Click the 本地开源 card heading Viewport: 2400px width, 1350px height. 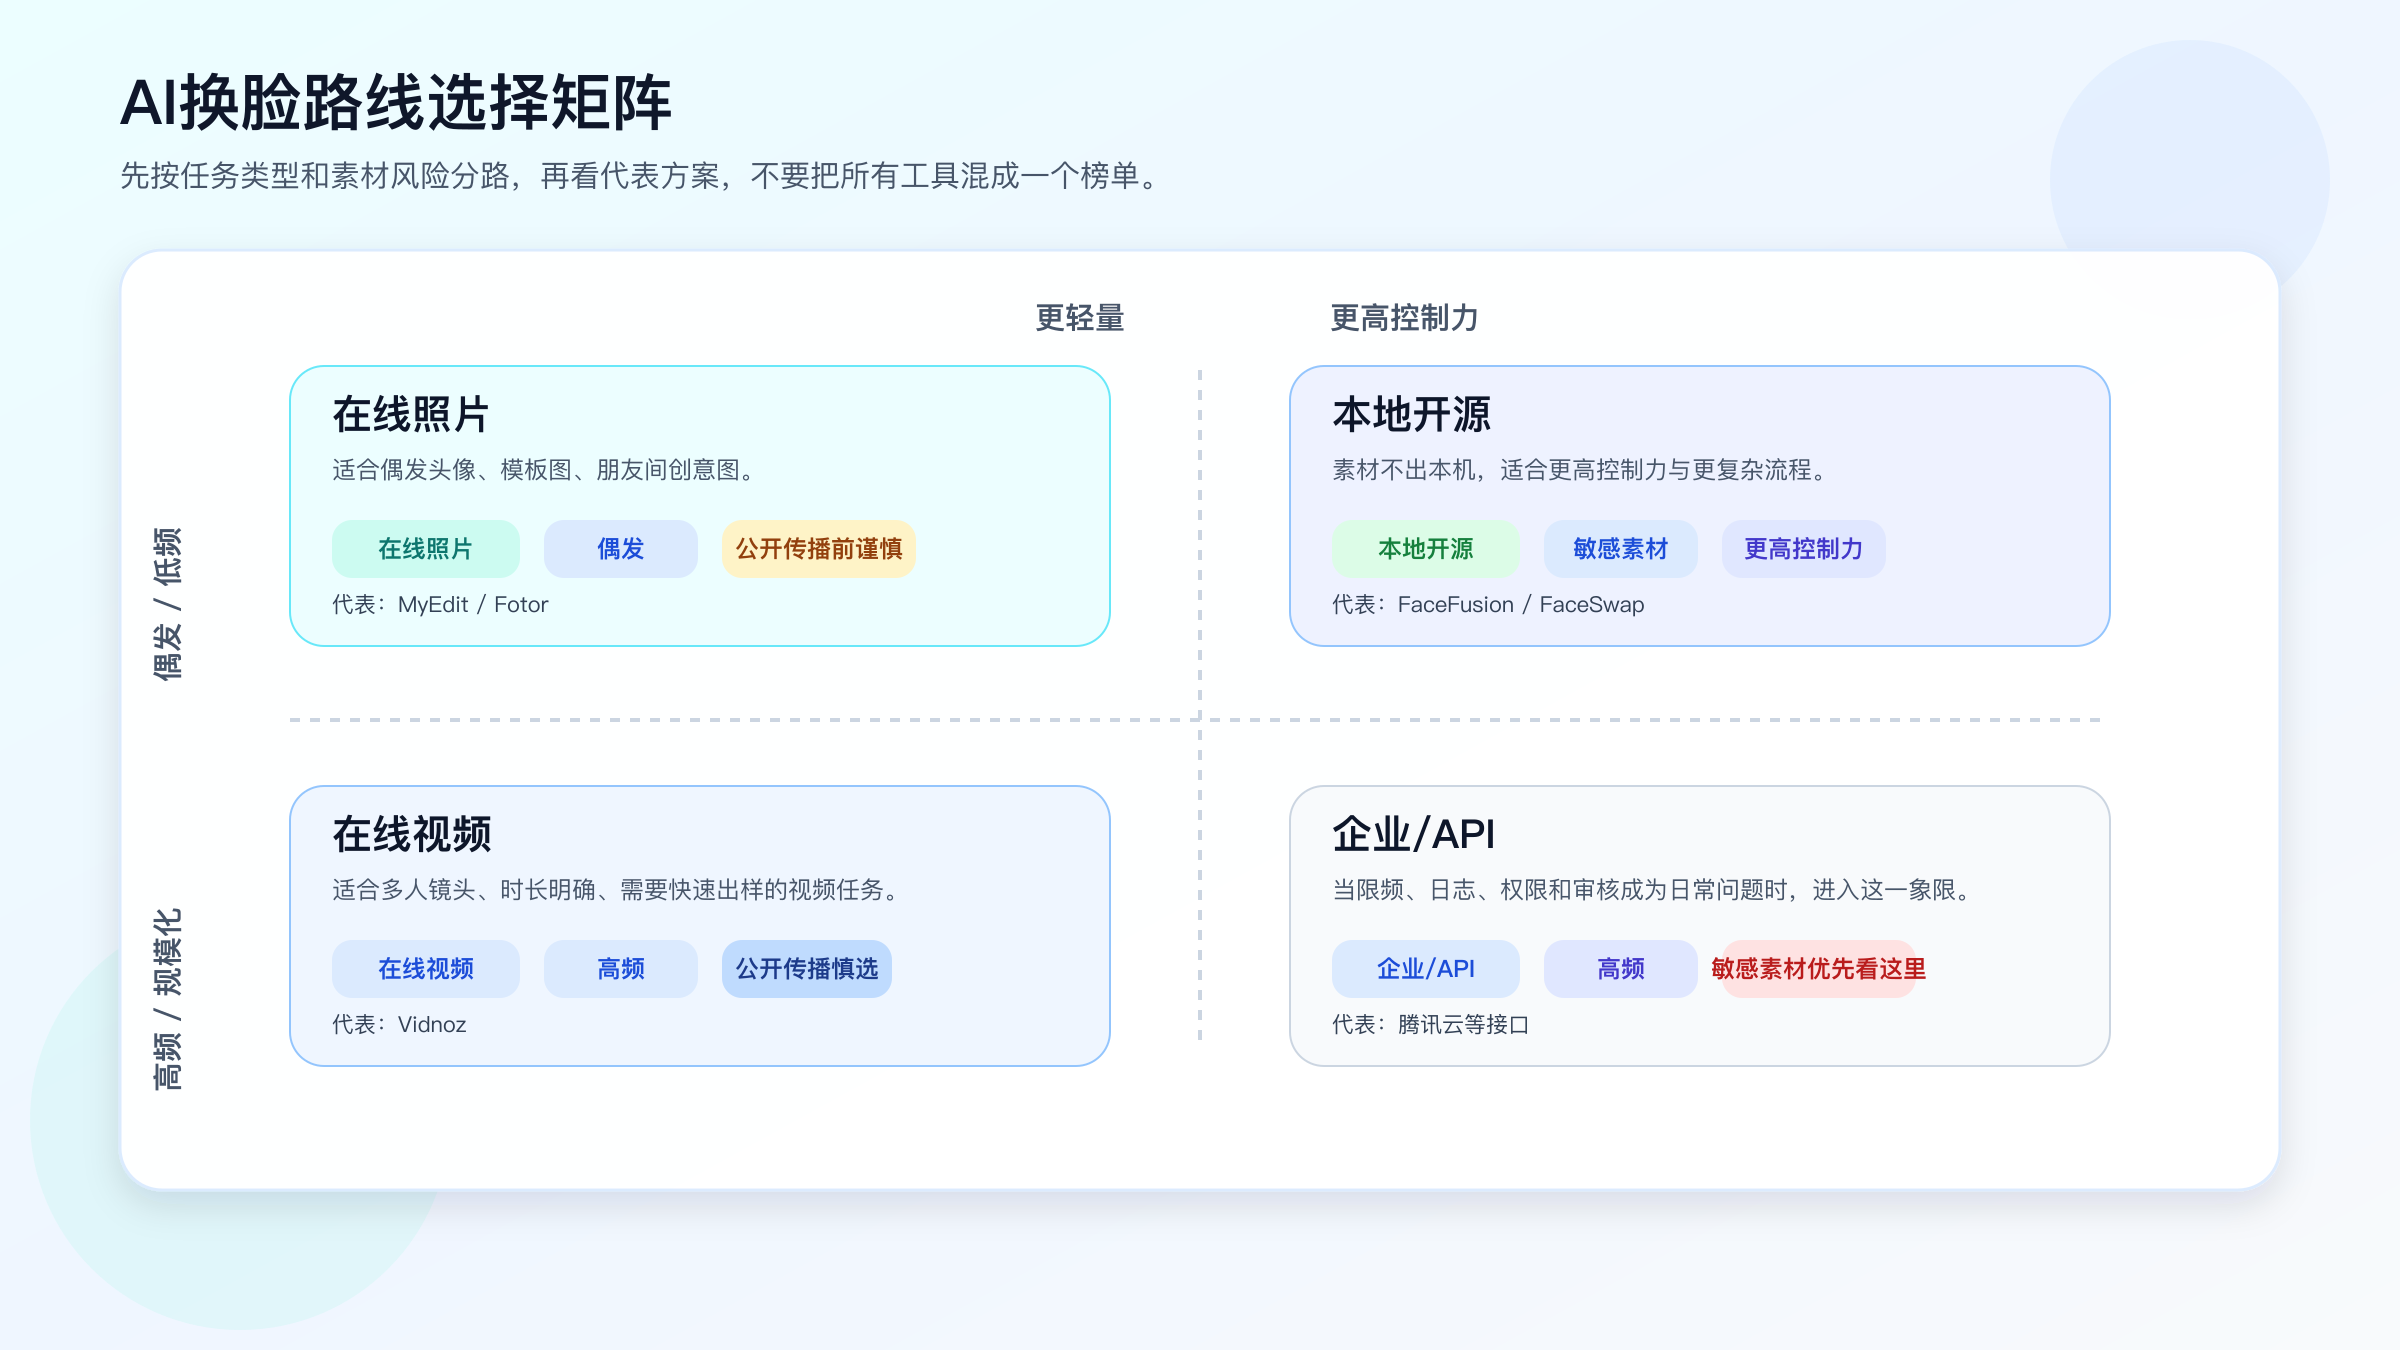click(1411, 414)
